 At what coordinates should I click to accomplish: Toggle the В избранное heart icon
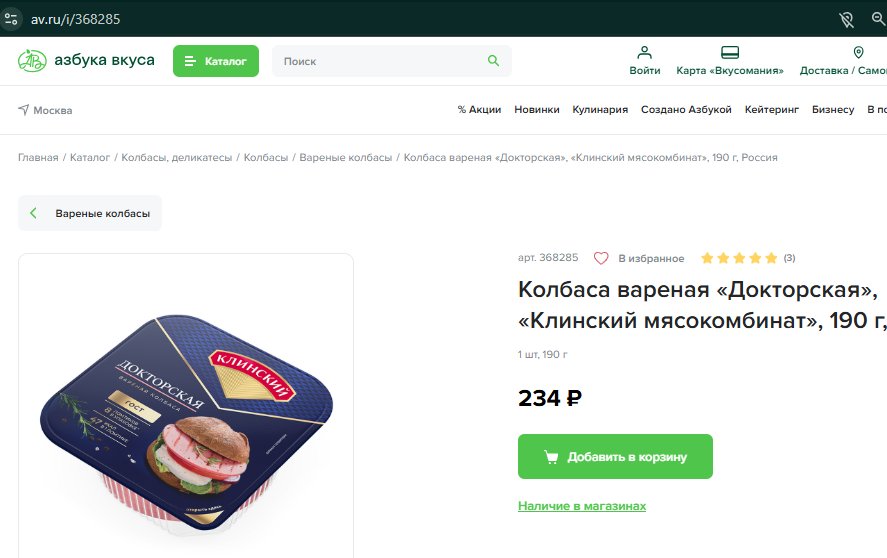click(x=601, y=258)
